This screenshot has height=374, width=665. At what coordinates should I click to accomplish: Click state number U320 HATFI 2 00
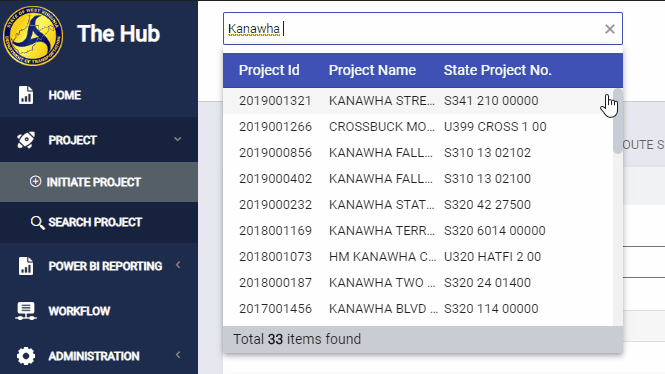492,257
